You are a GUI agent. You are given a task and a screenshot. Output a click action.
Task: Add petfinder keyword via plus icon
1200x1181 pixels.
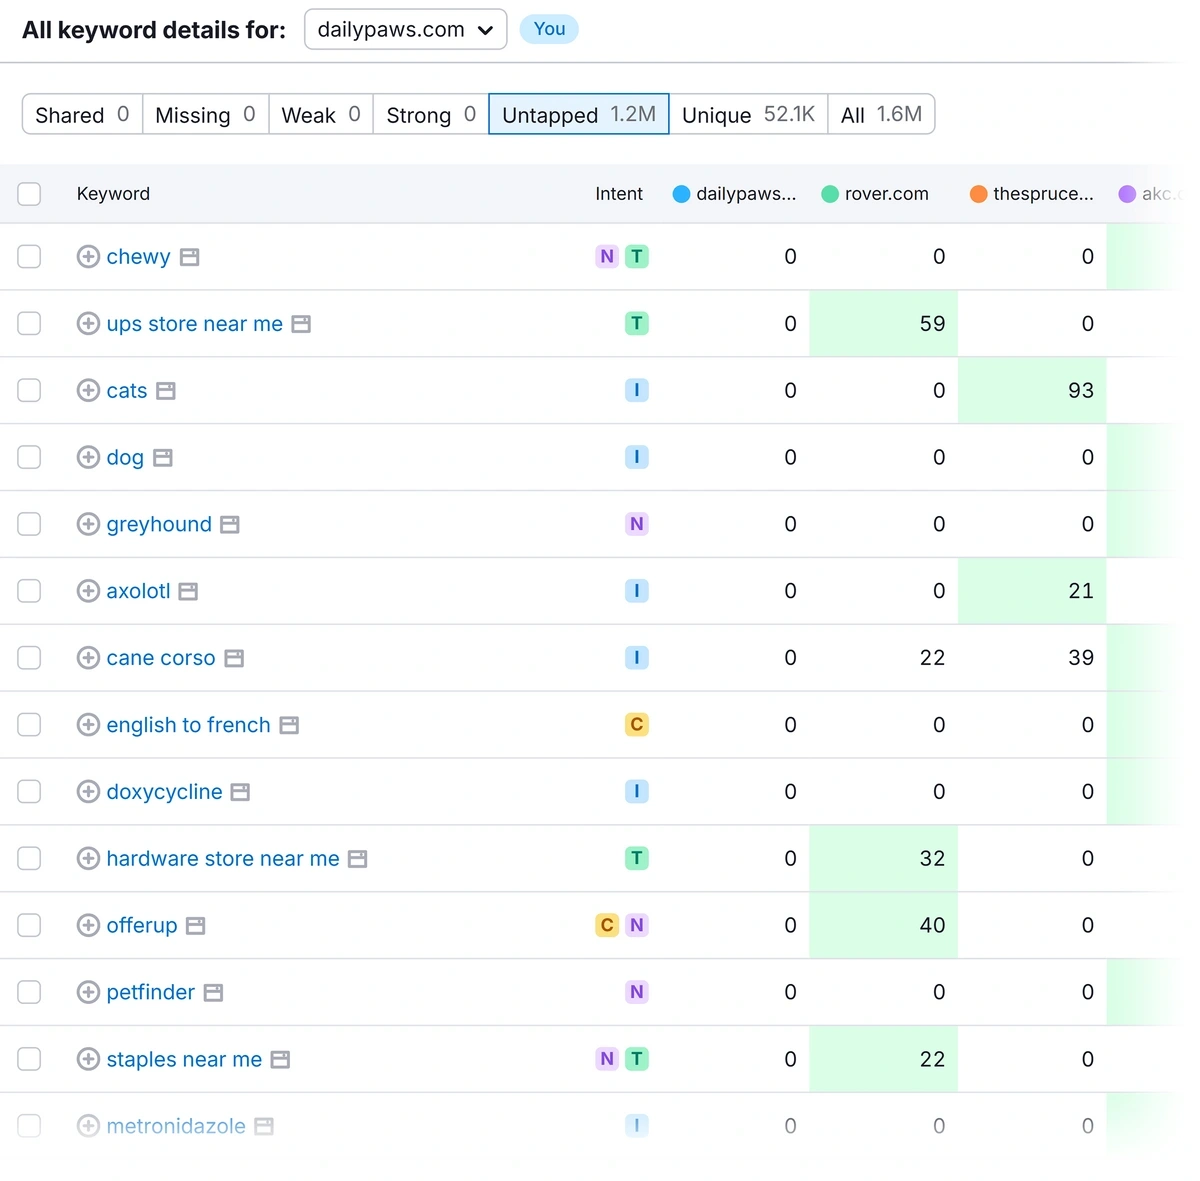click(x=88, y=992)
